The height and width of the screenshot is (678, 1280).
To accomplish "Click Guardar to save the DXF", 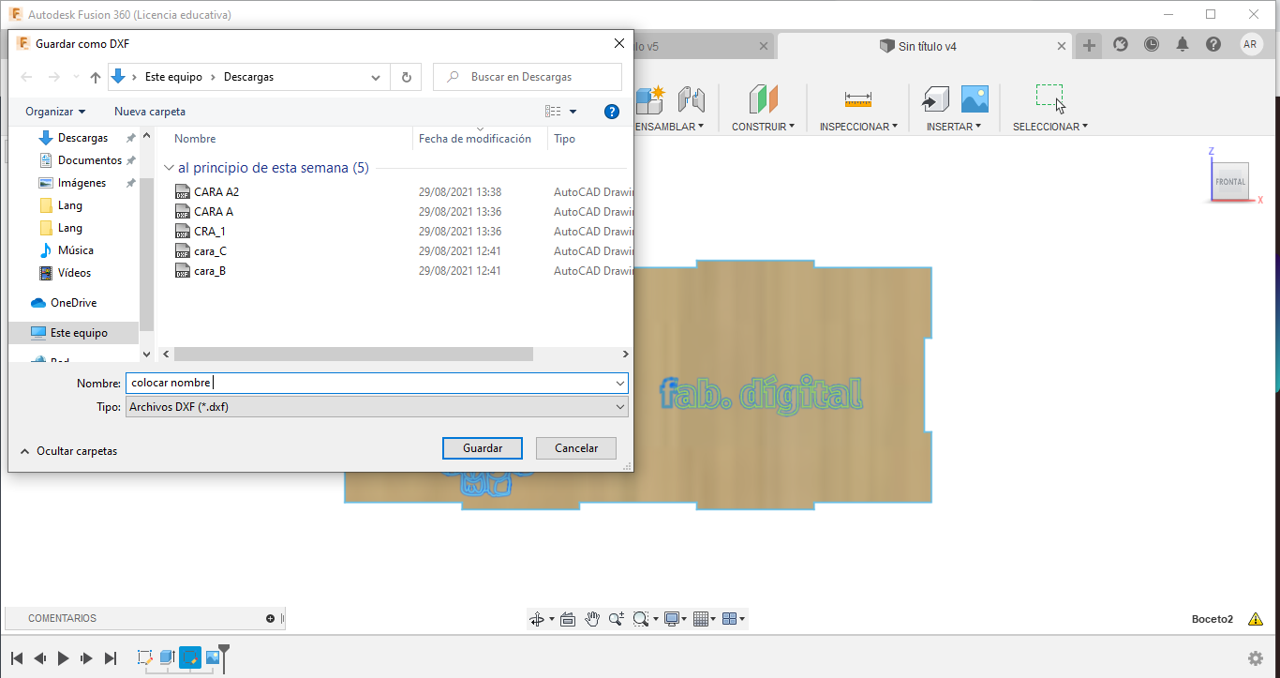I will (482, 448).
